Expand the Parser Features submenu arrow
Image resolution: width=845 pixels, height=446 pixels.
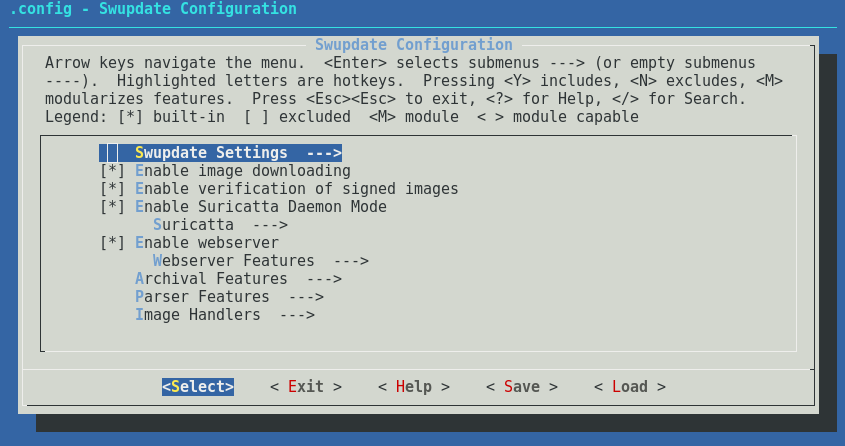tap(306, 297)
